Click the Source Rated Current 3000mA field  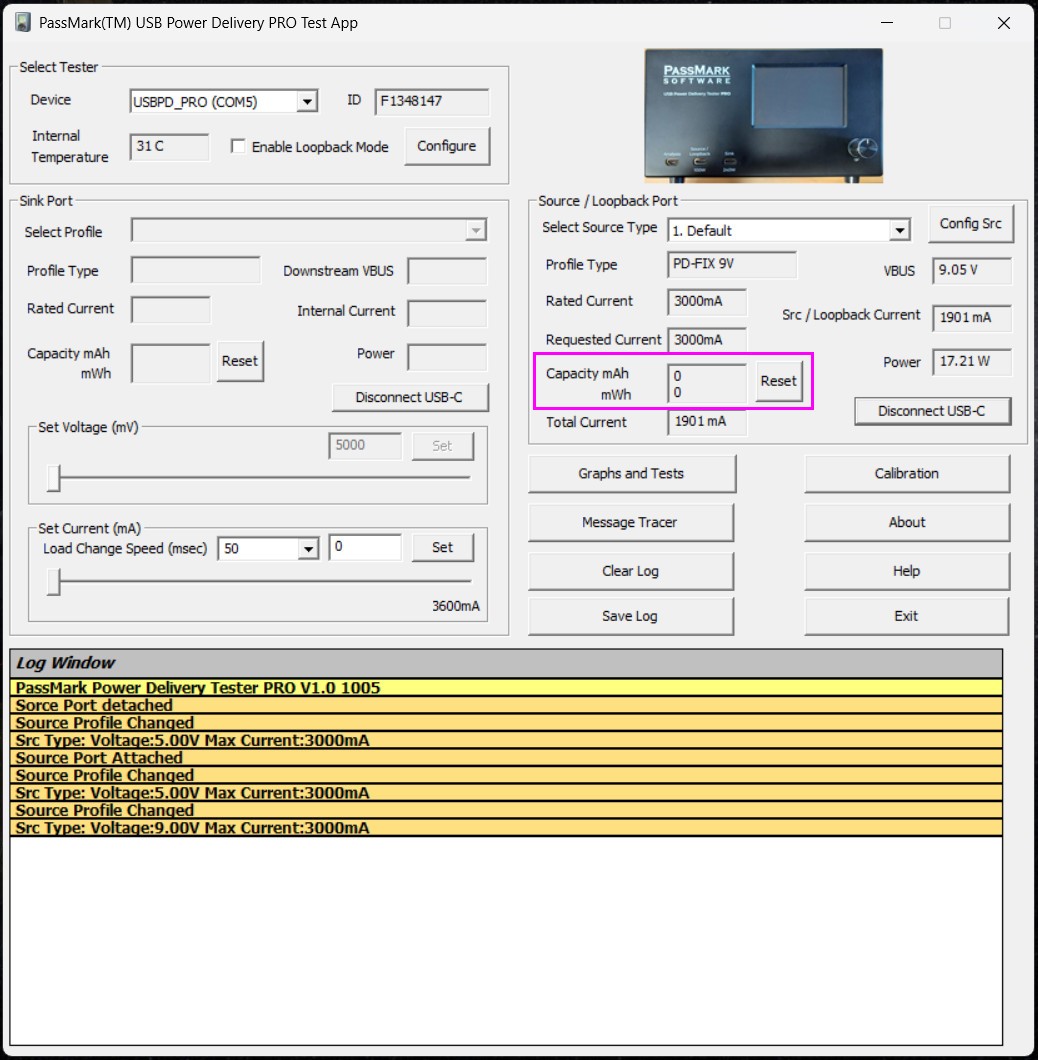coord(707,302)
